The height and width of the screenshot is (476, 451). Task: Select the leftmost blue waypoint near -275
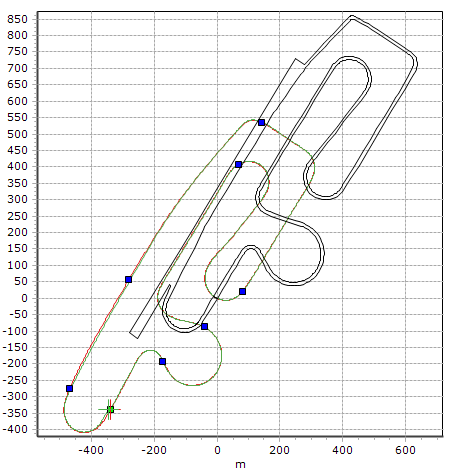coord(69,389)
